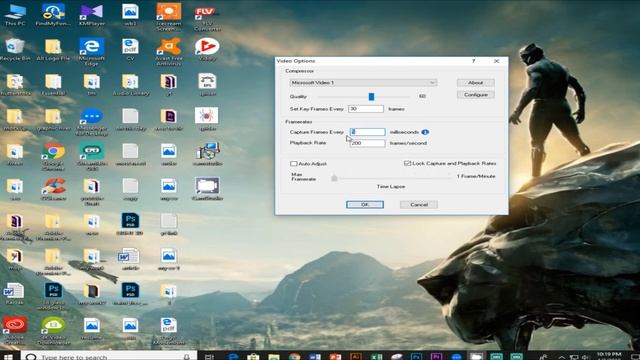This screenshot has width=640, height=360.
Task: Uncheck Lock Capture and Playback Rates
Action: [x=407, y=163]
